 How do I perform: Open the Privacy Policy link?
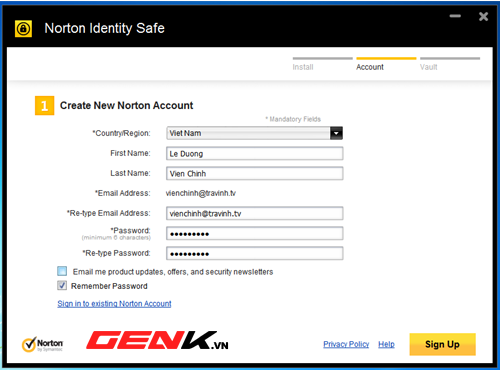pos(346,344)
